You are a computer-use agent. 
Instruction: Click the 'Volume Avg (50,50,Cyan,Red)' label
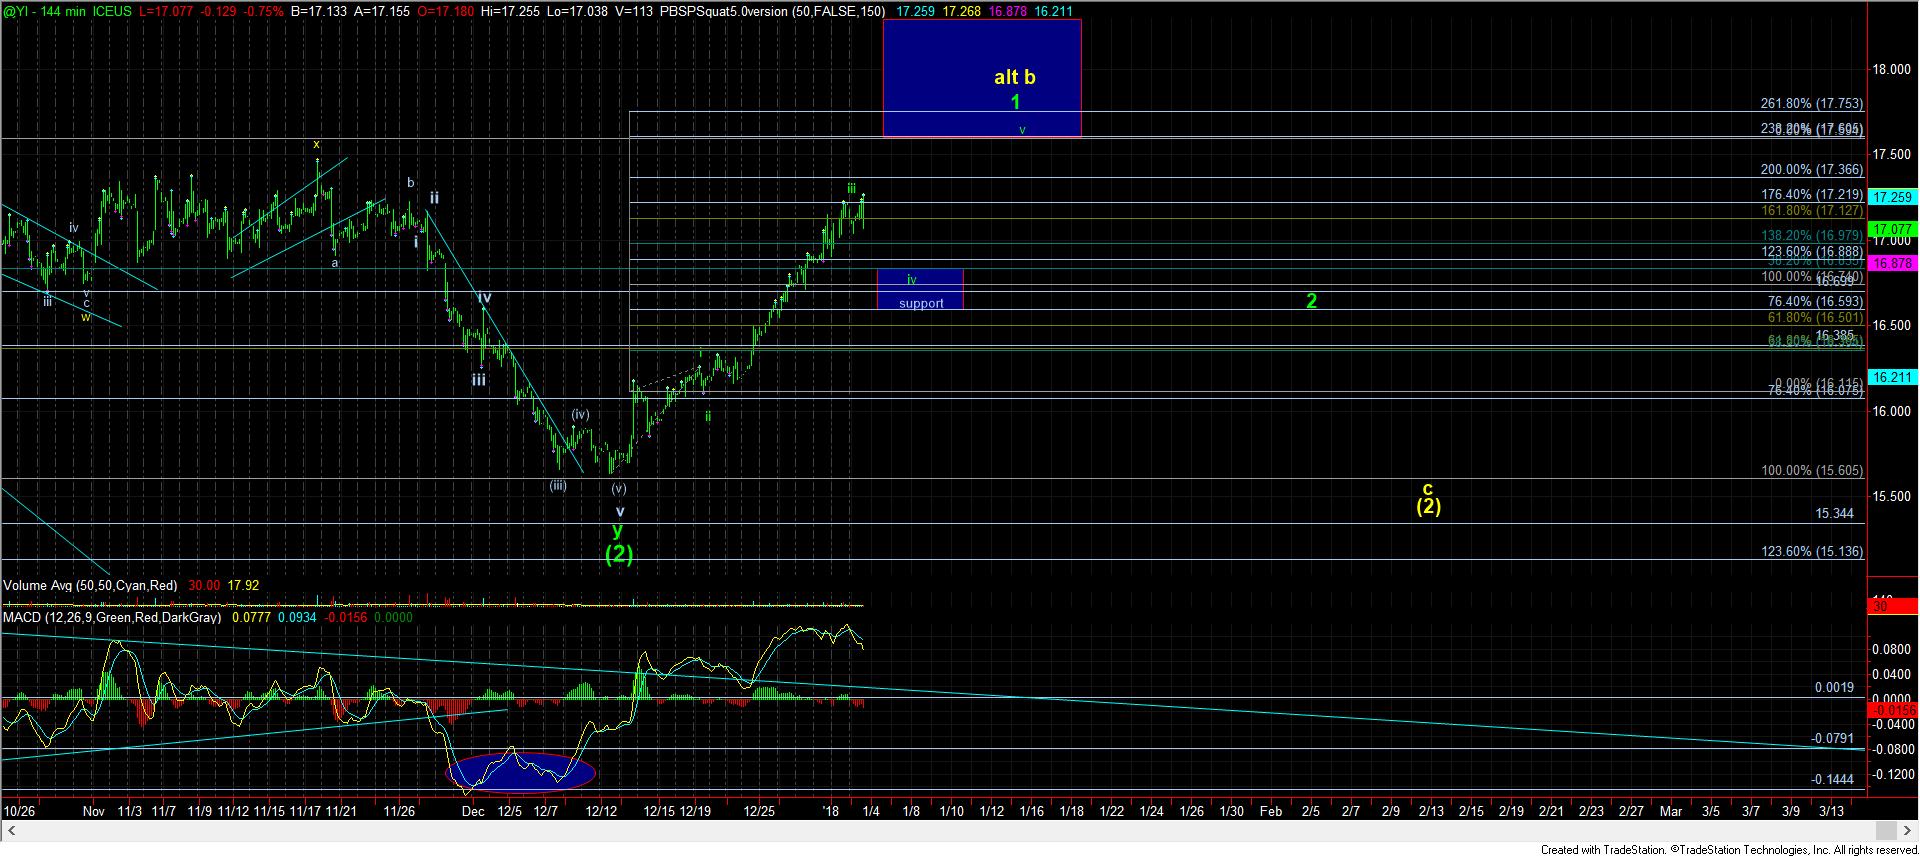[90, 586]
